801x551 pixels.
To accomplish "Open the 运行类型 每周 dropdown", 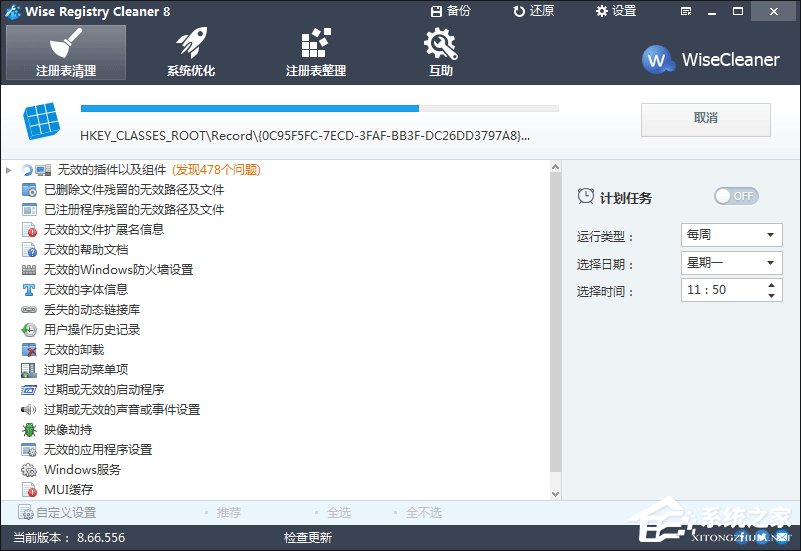I will (731, 235).
